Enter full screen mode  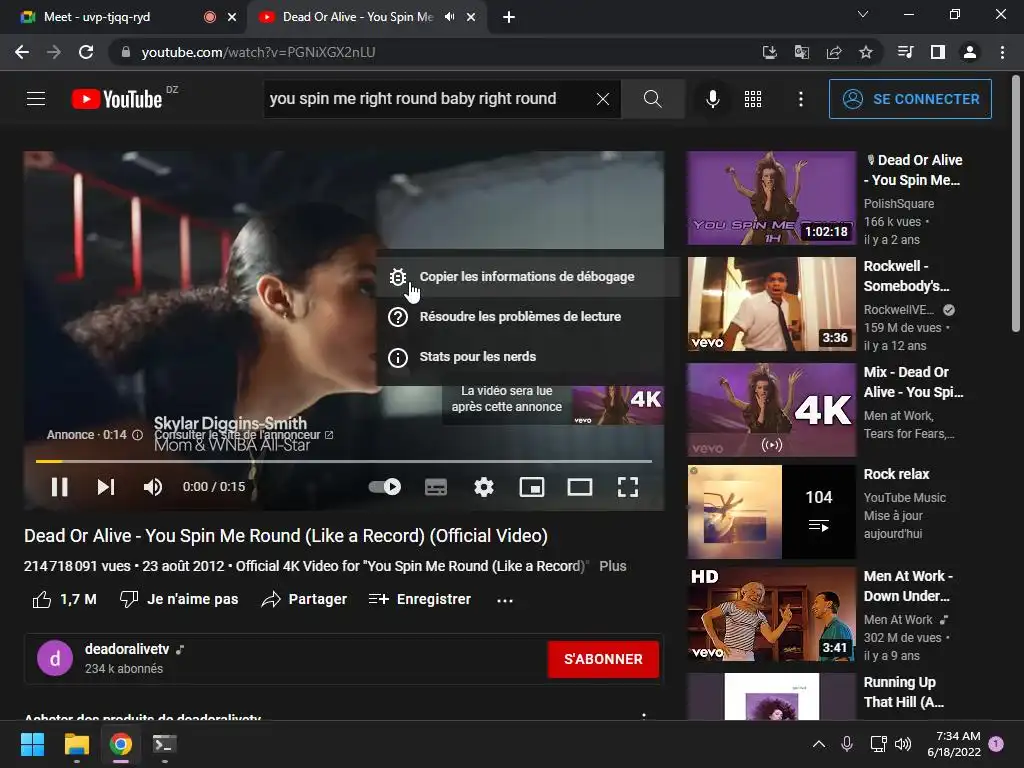tap(628, 487)
